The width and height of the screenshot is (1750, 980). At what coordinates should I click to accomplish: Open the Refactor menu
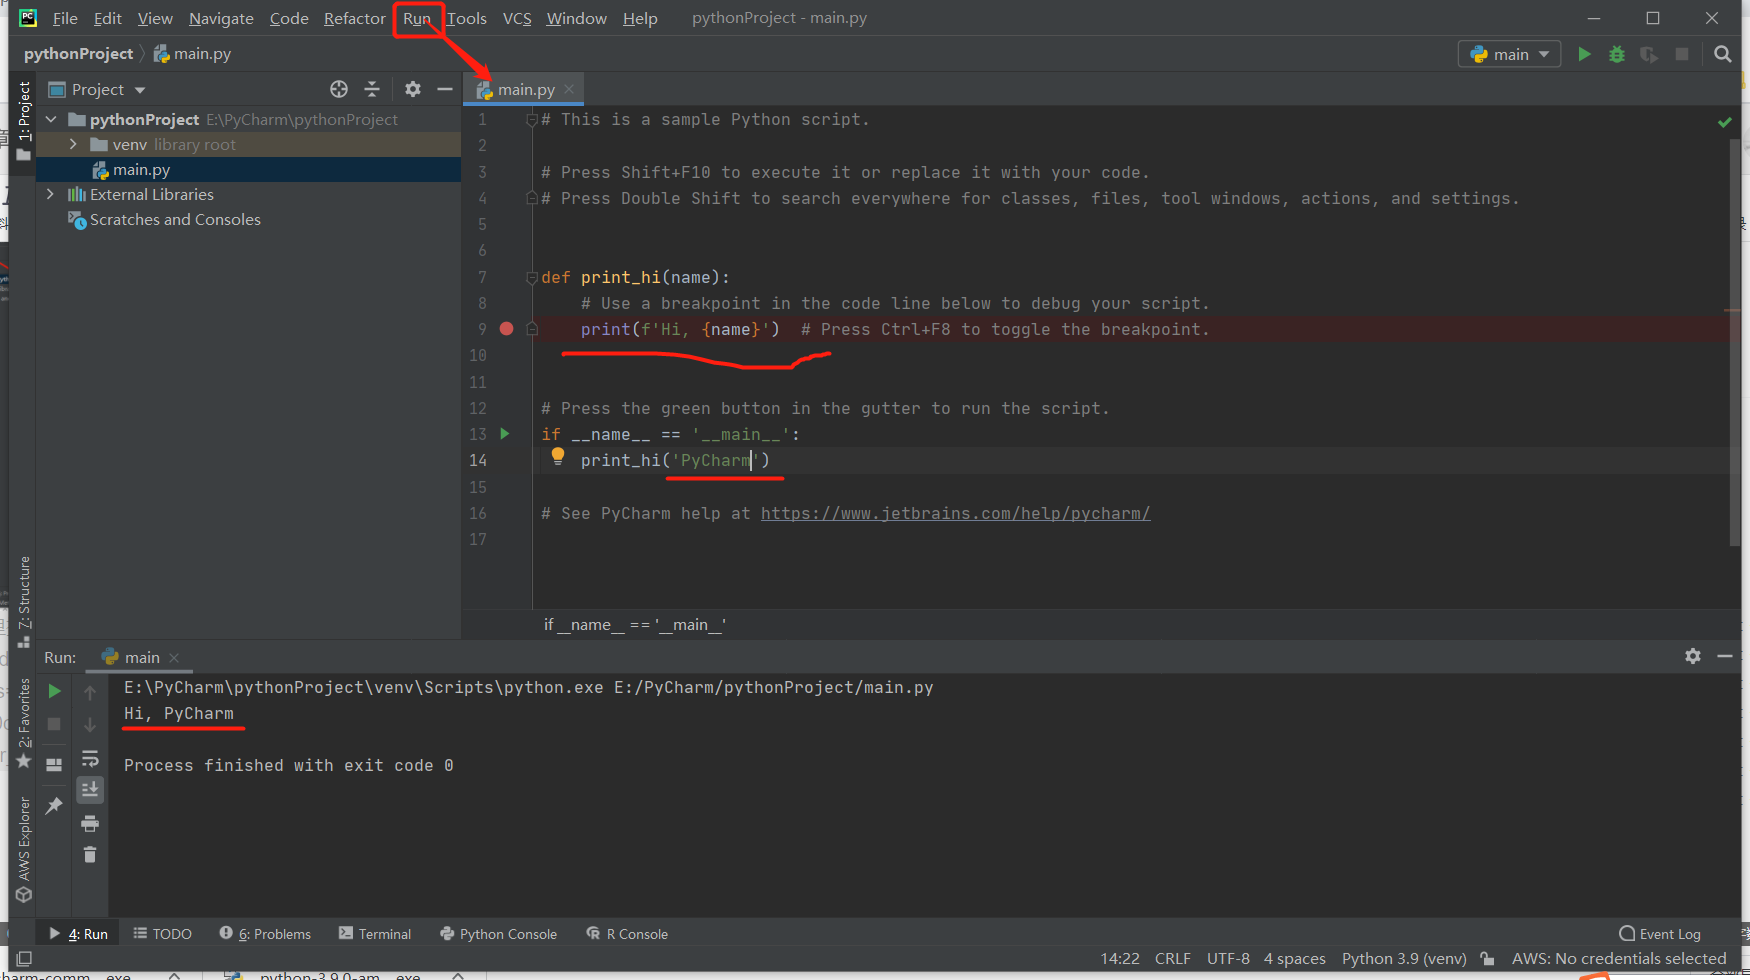tap(354, 18)
